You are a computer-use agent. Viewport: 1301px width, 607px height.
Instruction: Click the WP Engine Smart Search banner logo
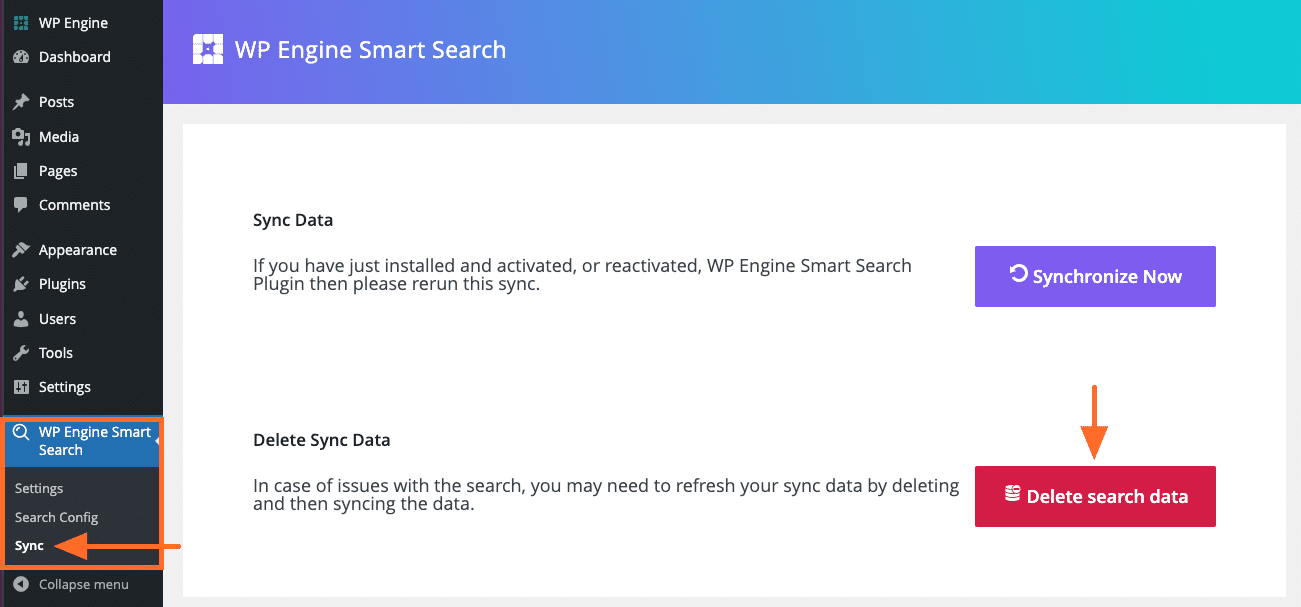207,49
